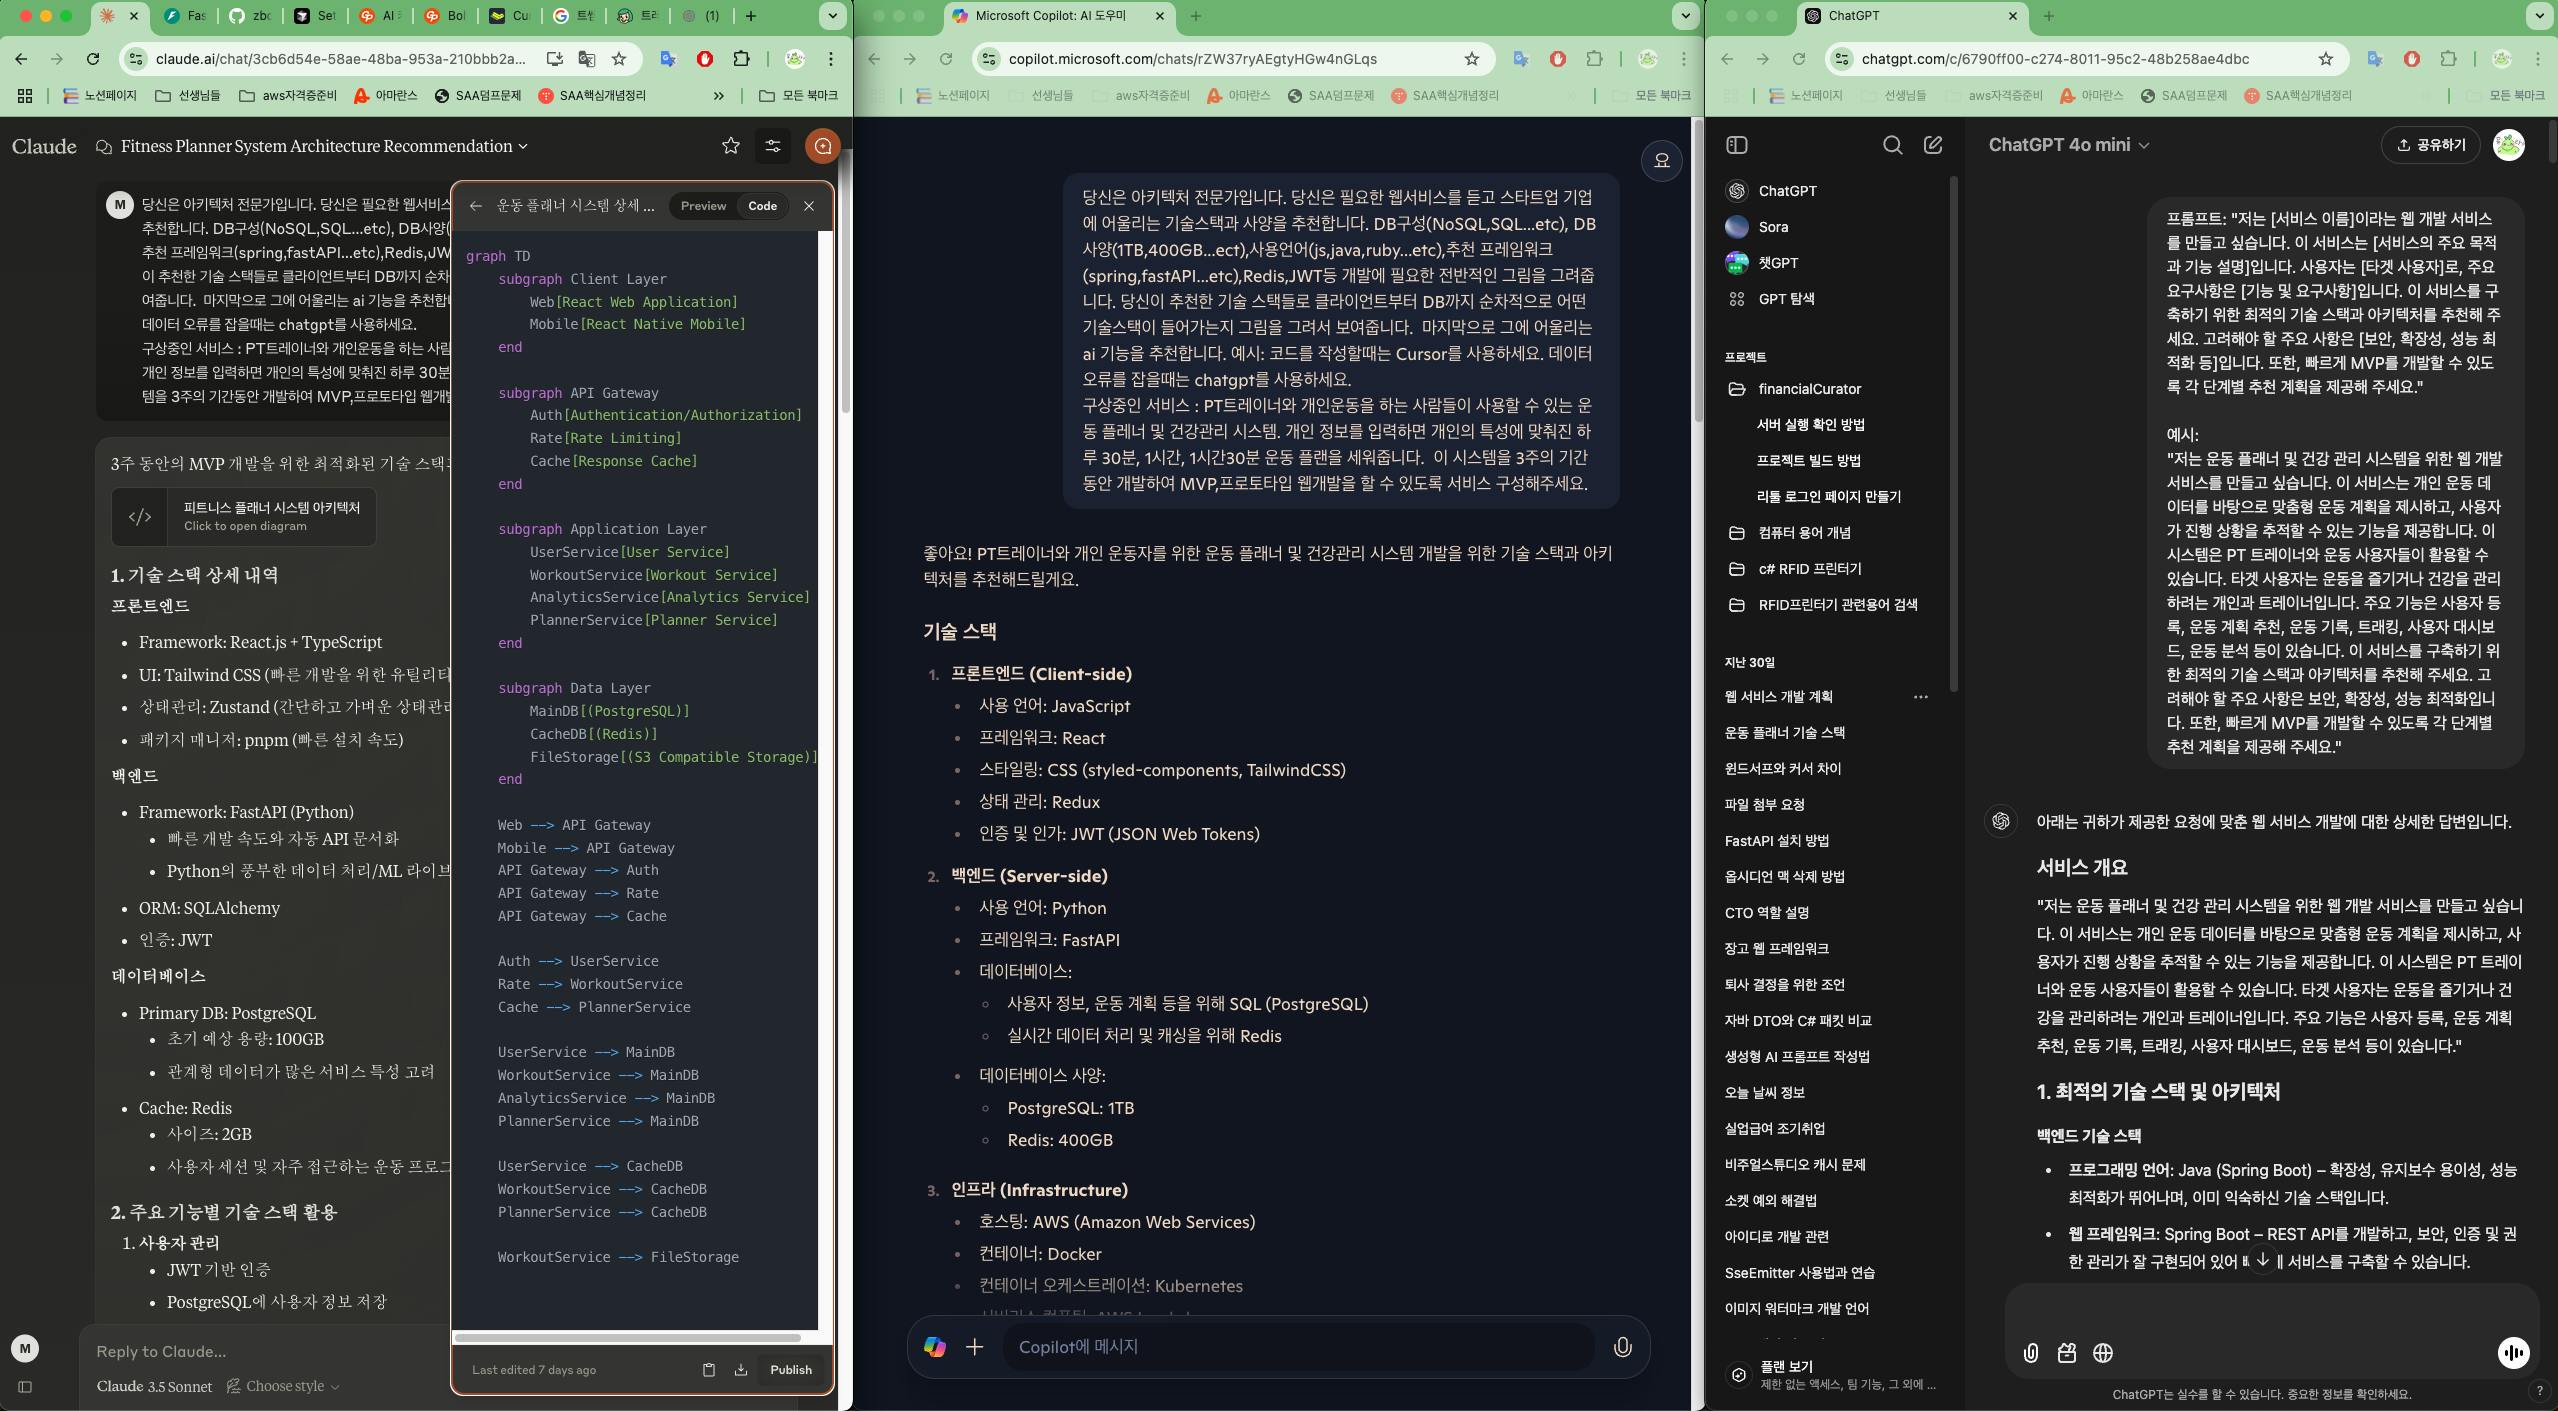Copy artifact code with clipboard icon
The height and width of the screenshot is (1411, 2558).
(708, 1370)
